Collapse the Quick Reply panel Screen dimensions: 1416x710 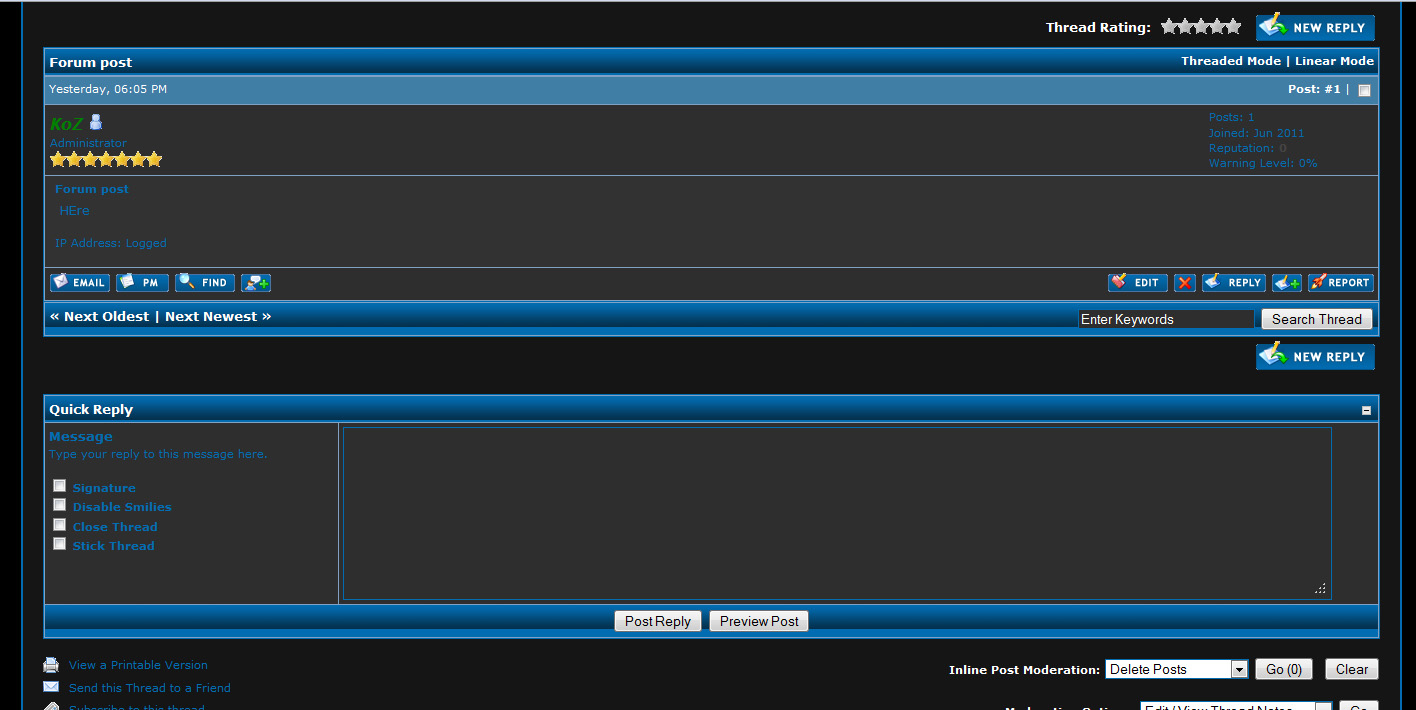(x=1366, y=410)
